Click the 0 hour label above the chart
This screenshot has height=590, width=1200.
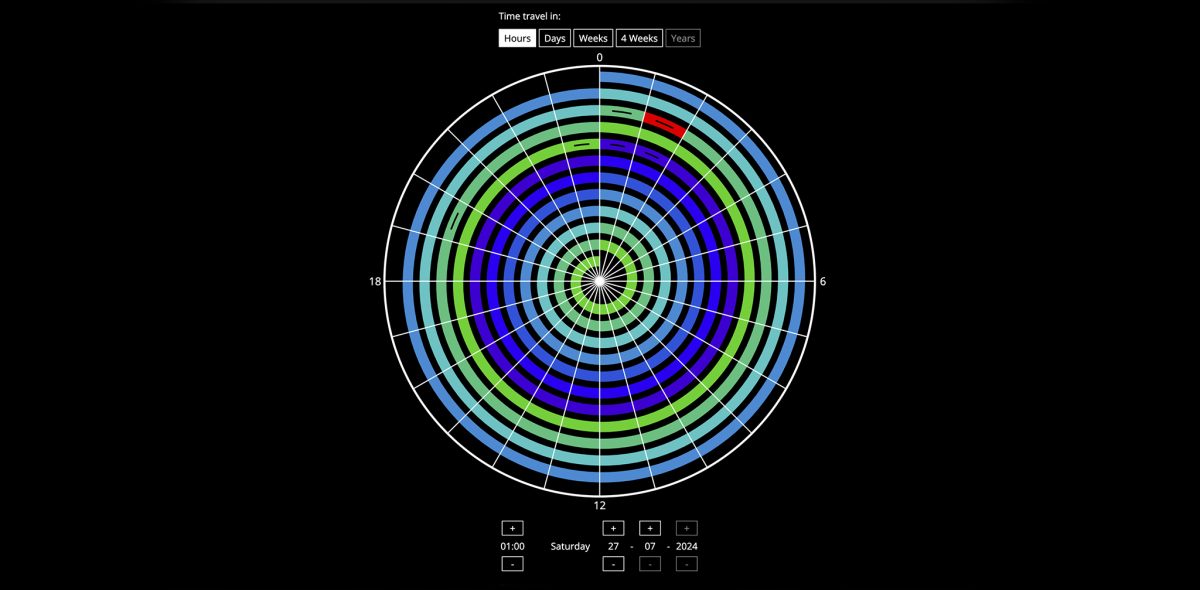(600, 58)
